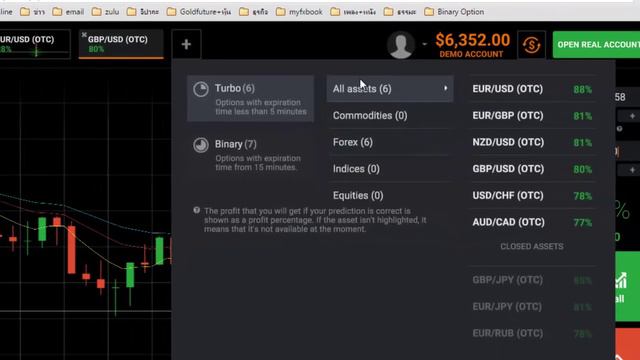
Task: Click the closed EUR/JPY (OTC) asset
Action: click(532, 307)
